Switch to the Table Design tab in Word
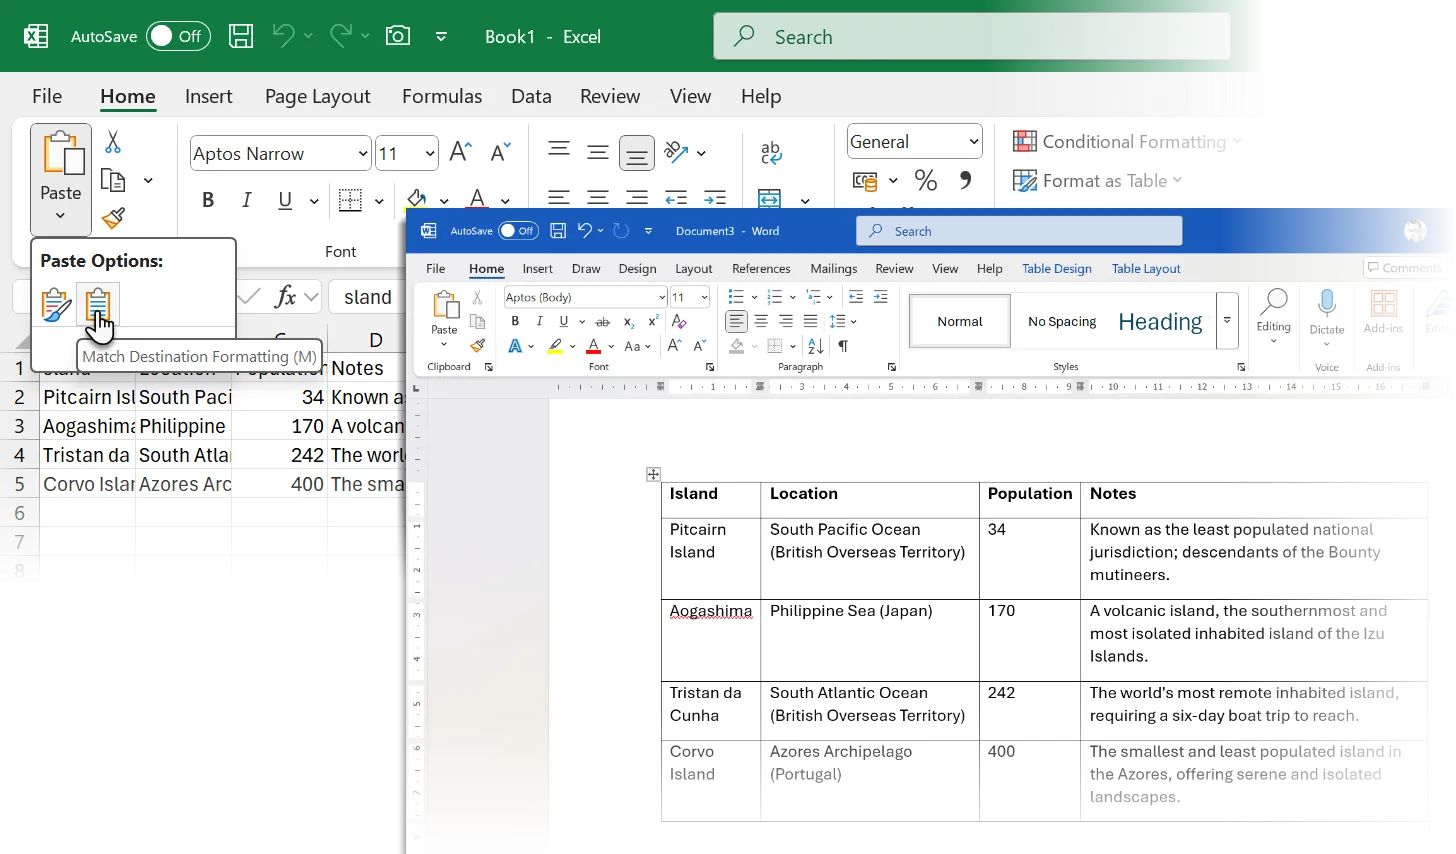 [x=1057, y=268]
